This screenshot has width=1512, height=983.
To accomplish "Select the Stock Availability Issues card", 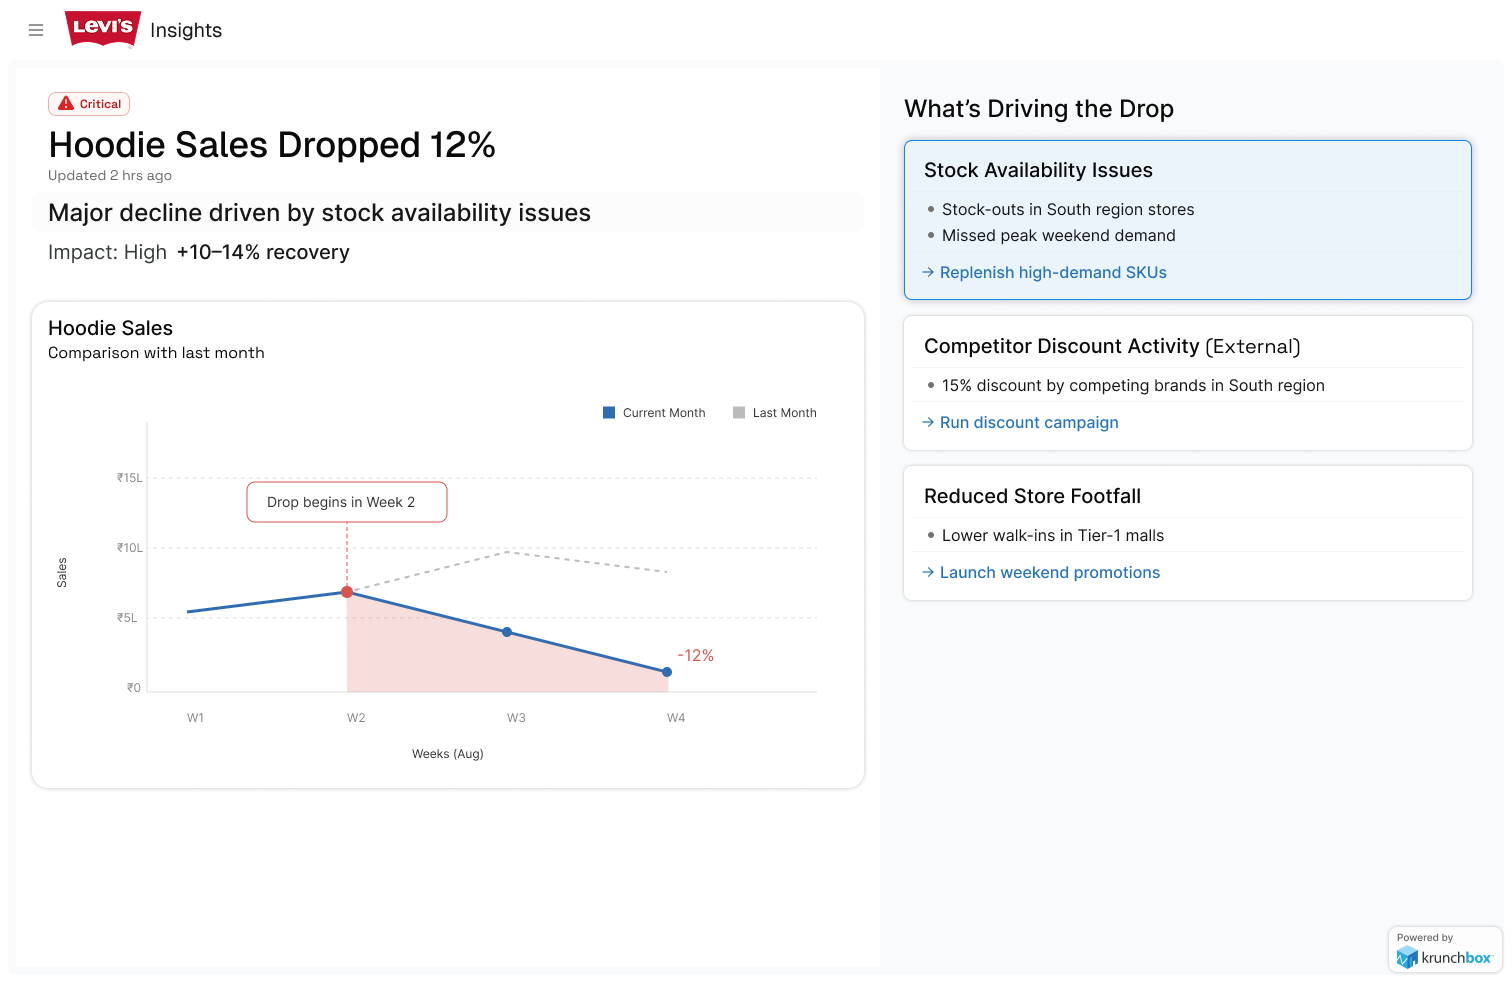I will (1188, 220).
